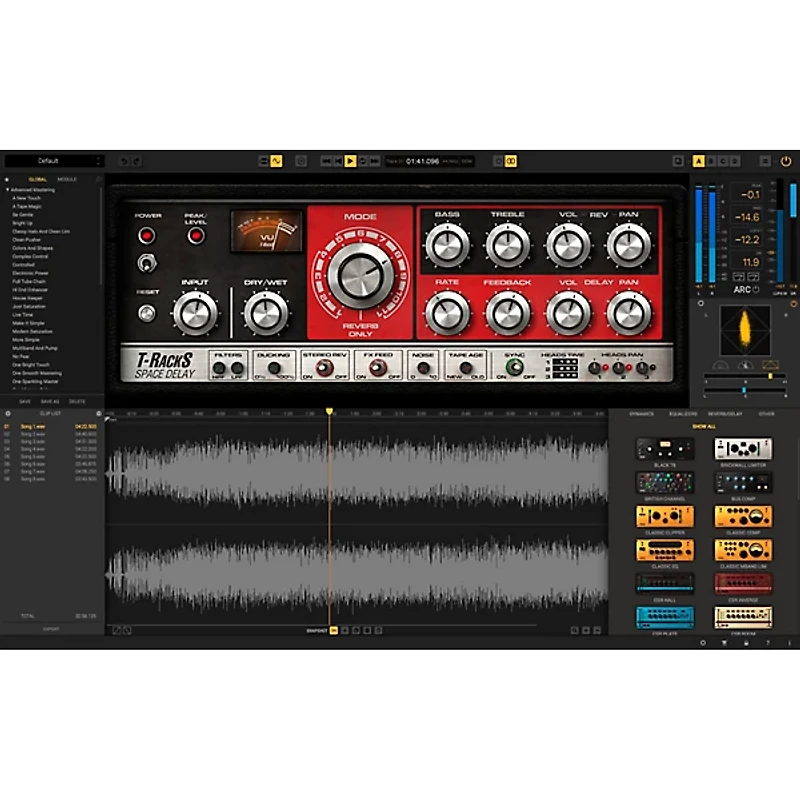
Task: Select the Brickwall Limiter module icon
Action: [x=742, y=450]
